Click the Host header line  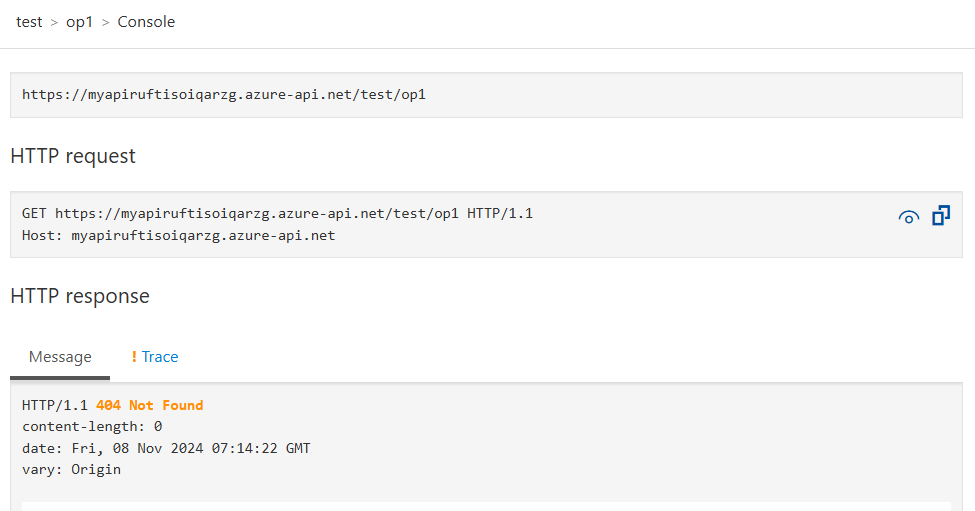click(x=178, y=236)
